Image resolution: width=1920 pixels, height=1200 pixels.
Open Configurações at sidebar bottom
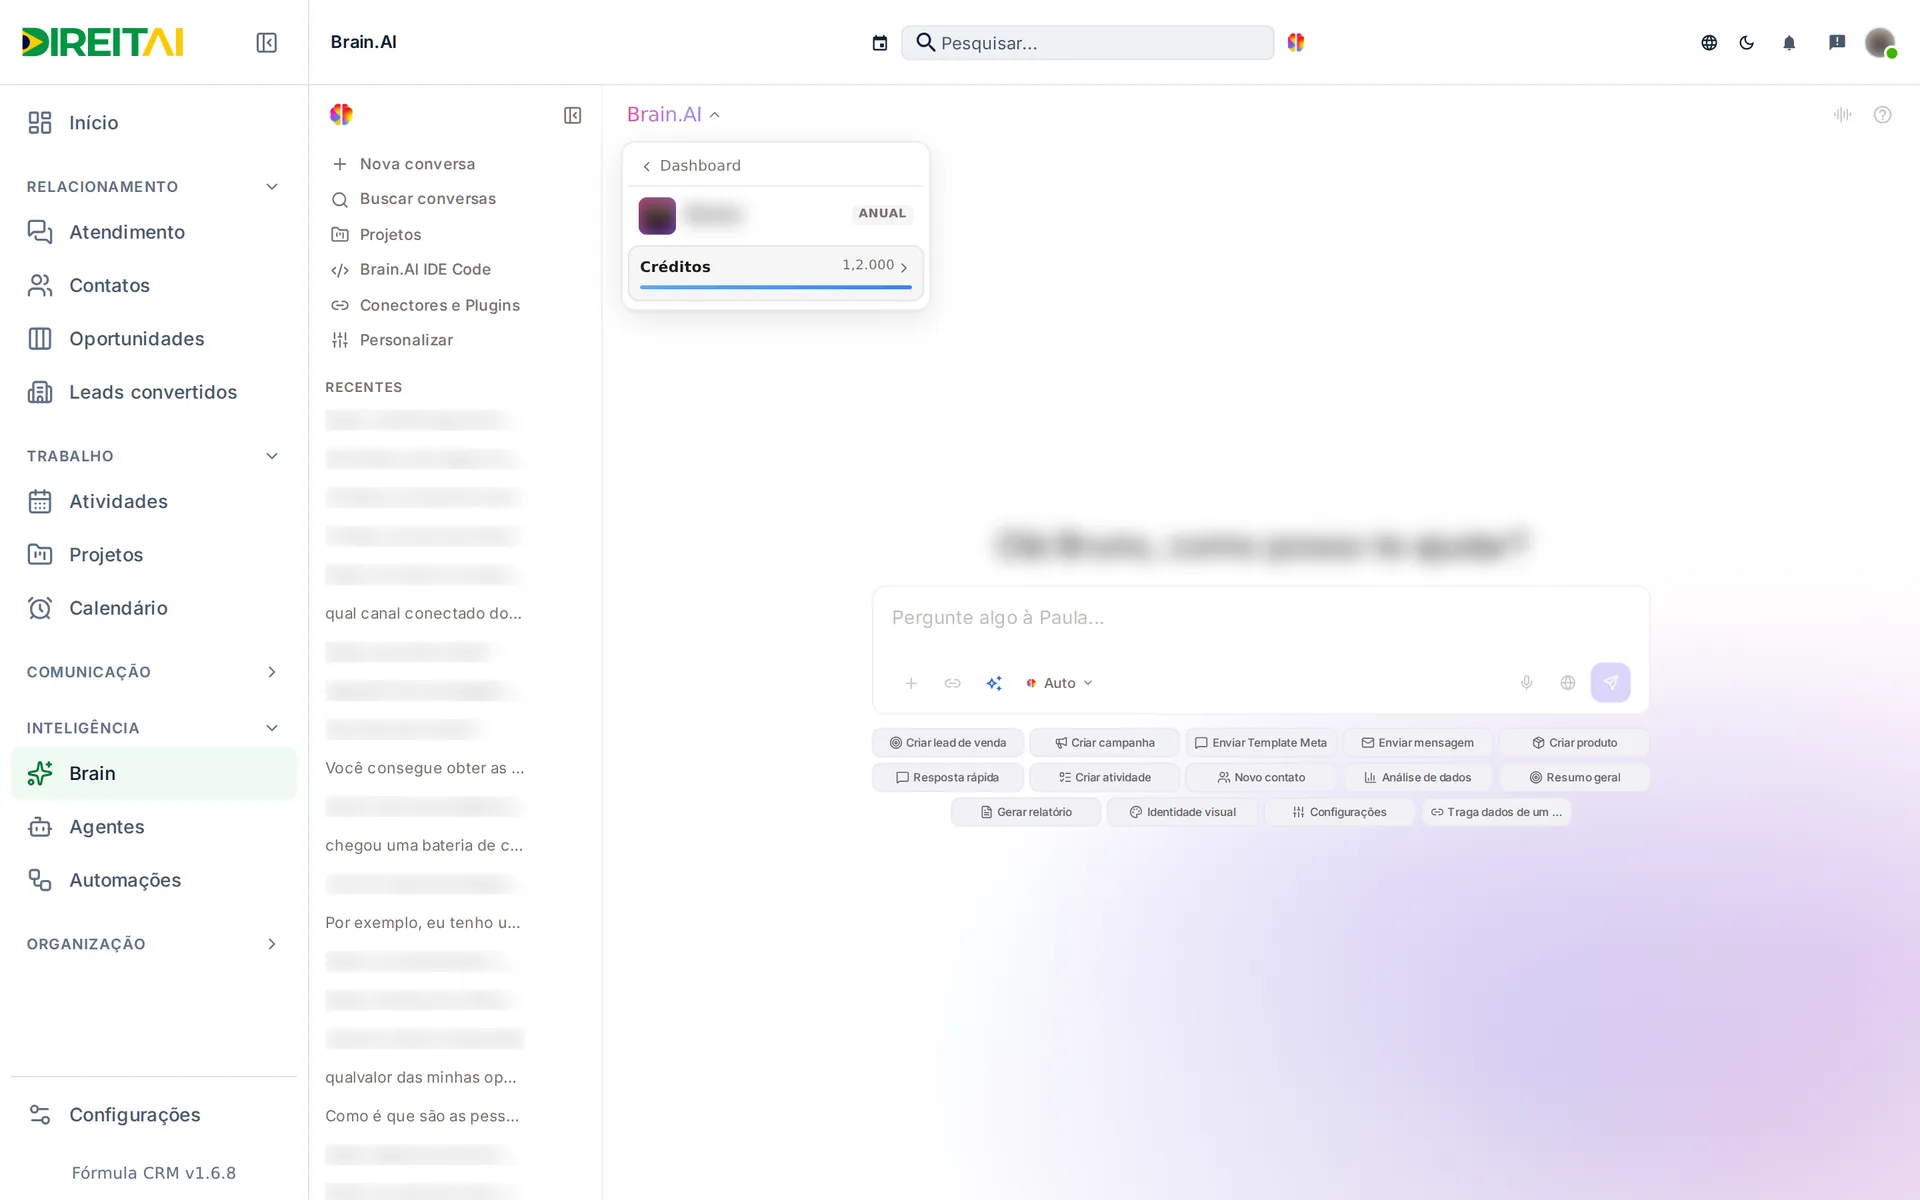click(153, 1115)
